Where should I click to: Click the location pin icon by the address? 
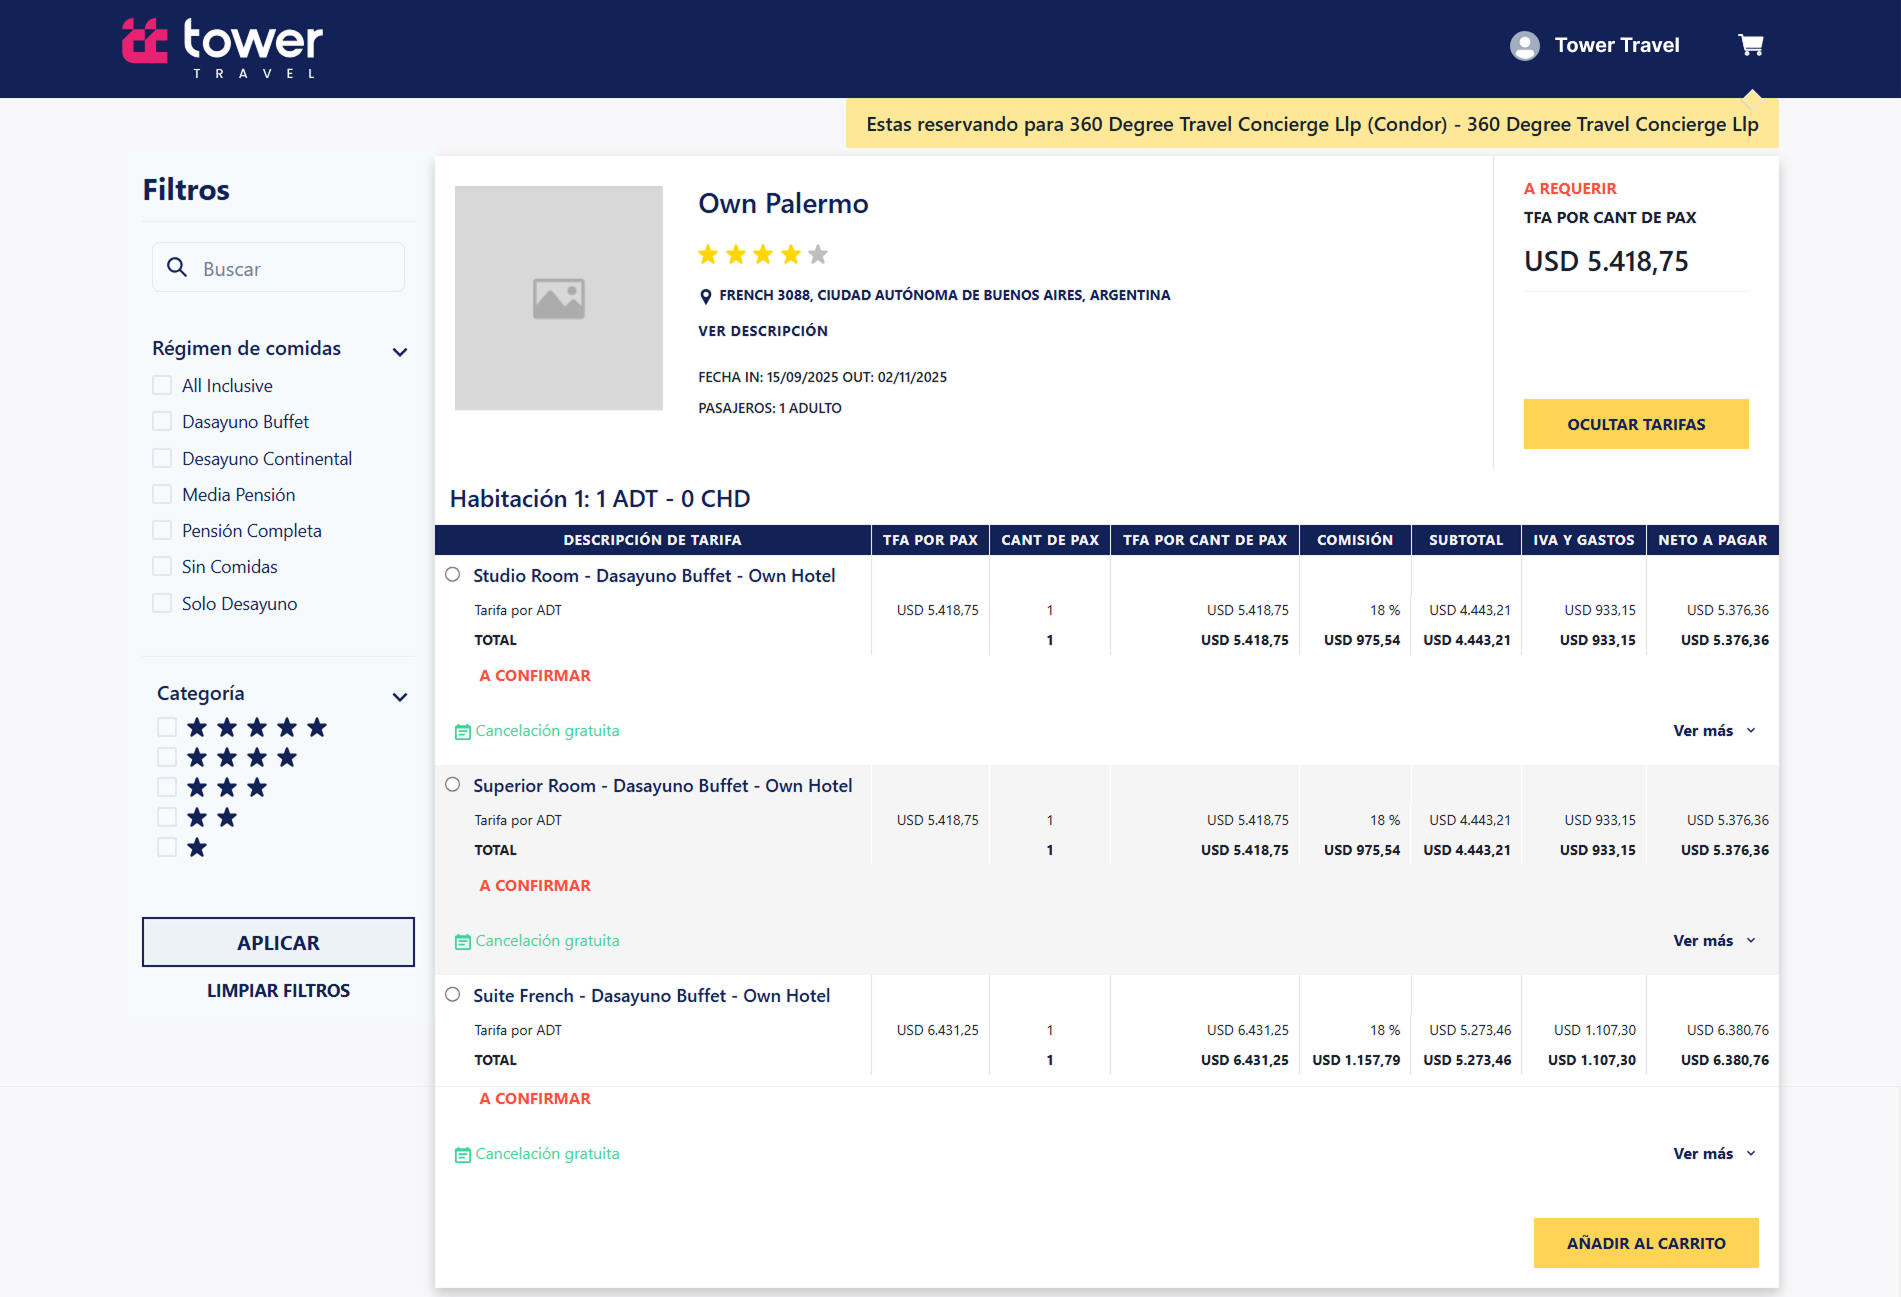click(705, 296)
